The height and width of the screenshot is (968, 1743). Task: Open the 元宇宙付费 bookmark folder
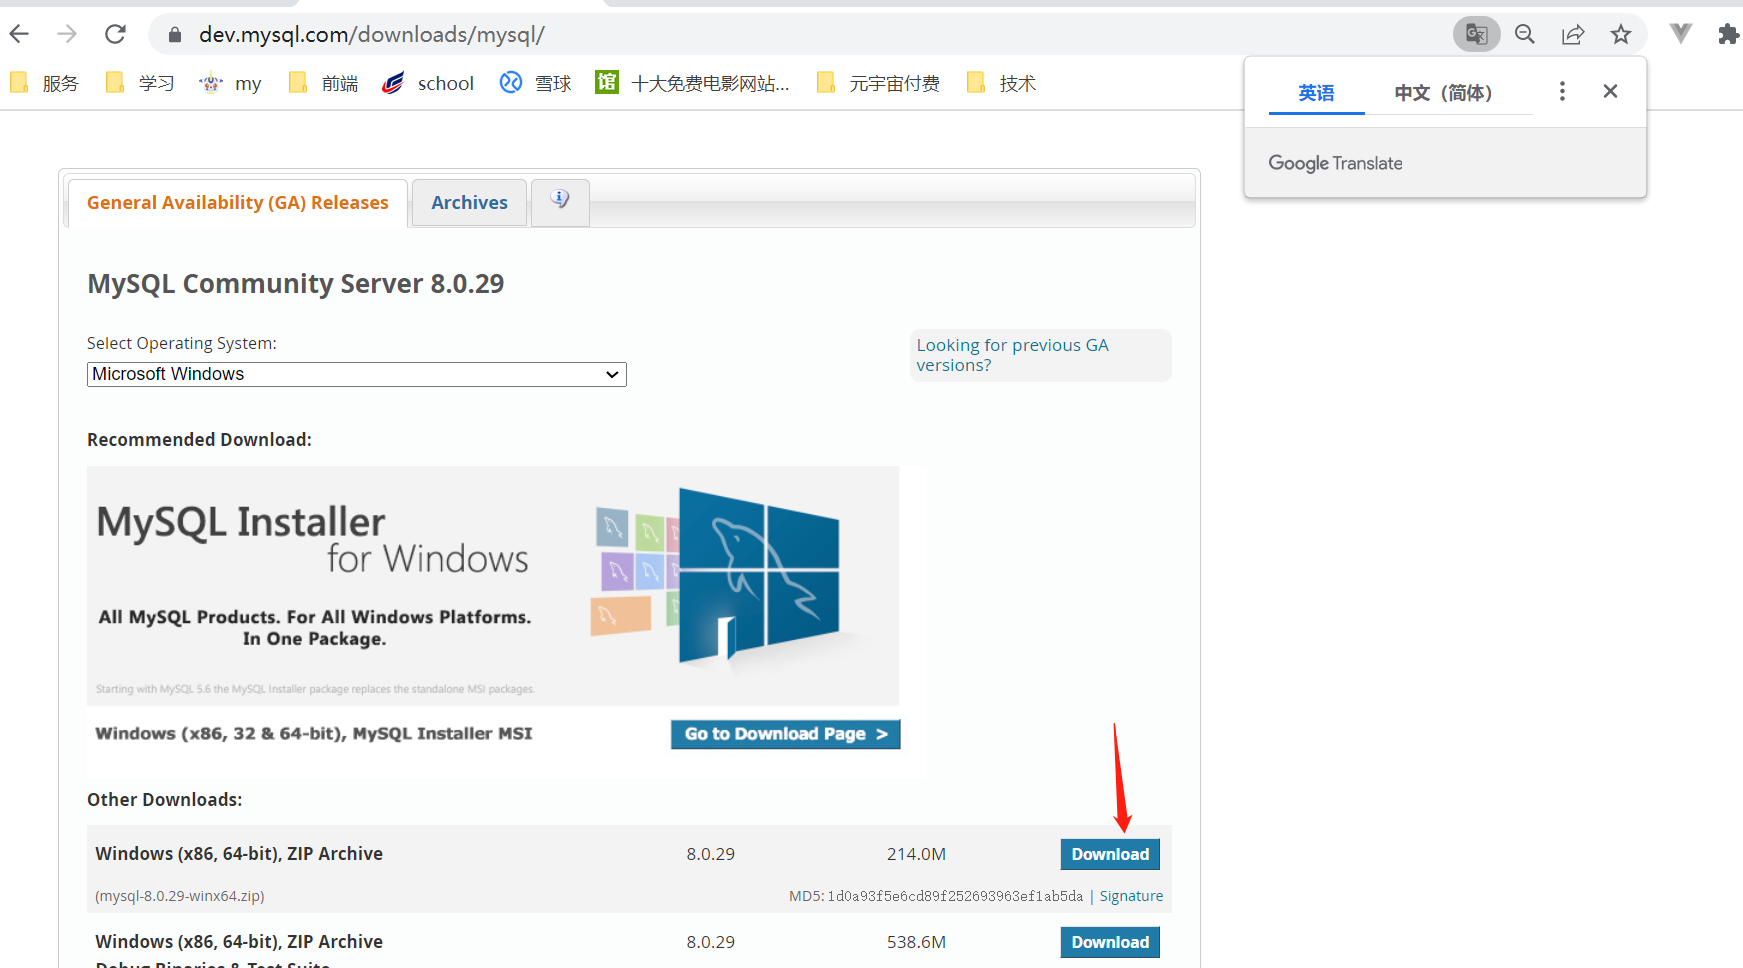pyautogui.click(x=879, y=83)
